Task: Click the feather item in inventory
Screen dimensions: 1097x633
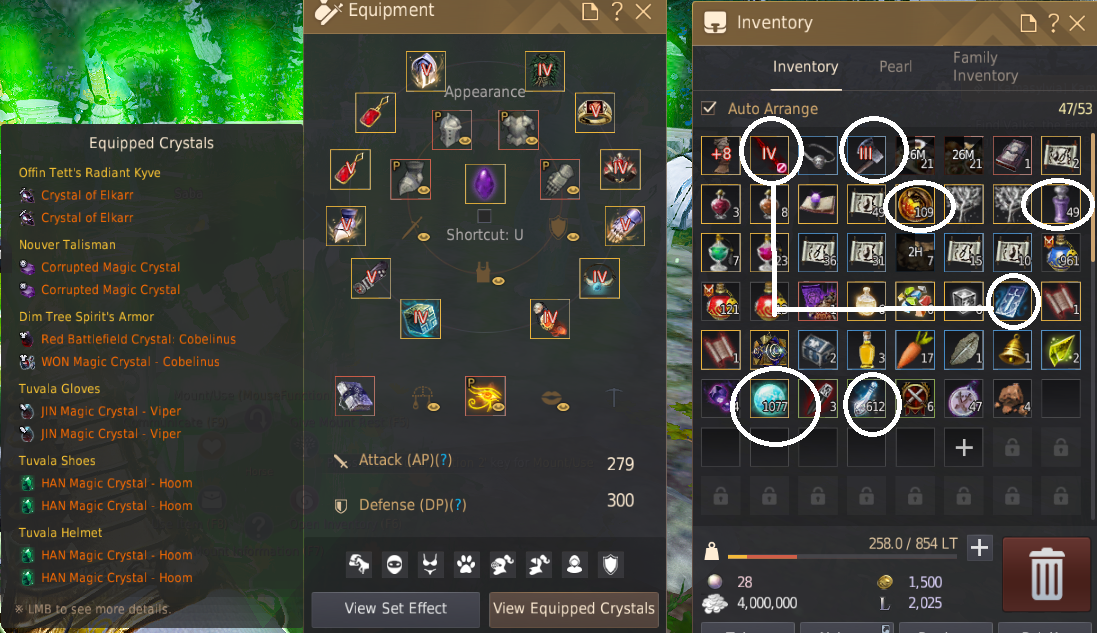Action: 963,350
